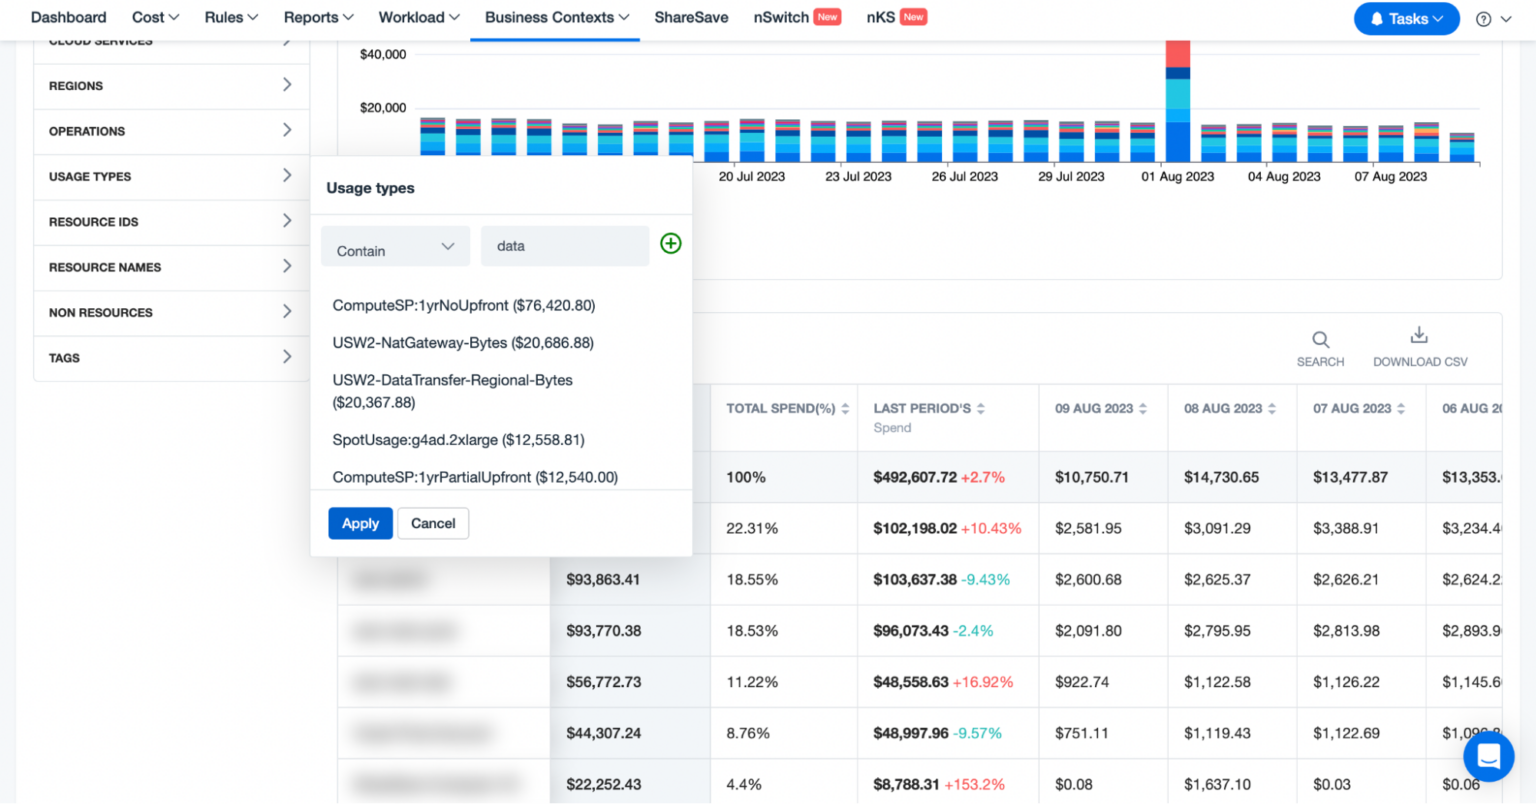1536x804 pixels.
Task: Cancel the Usage types dialog
Action: pos(433,523)
